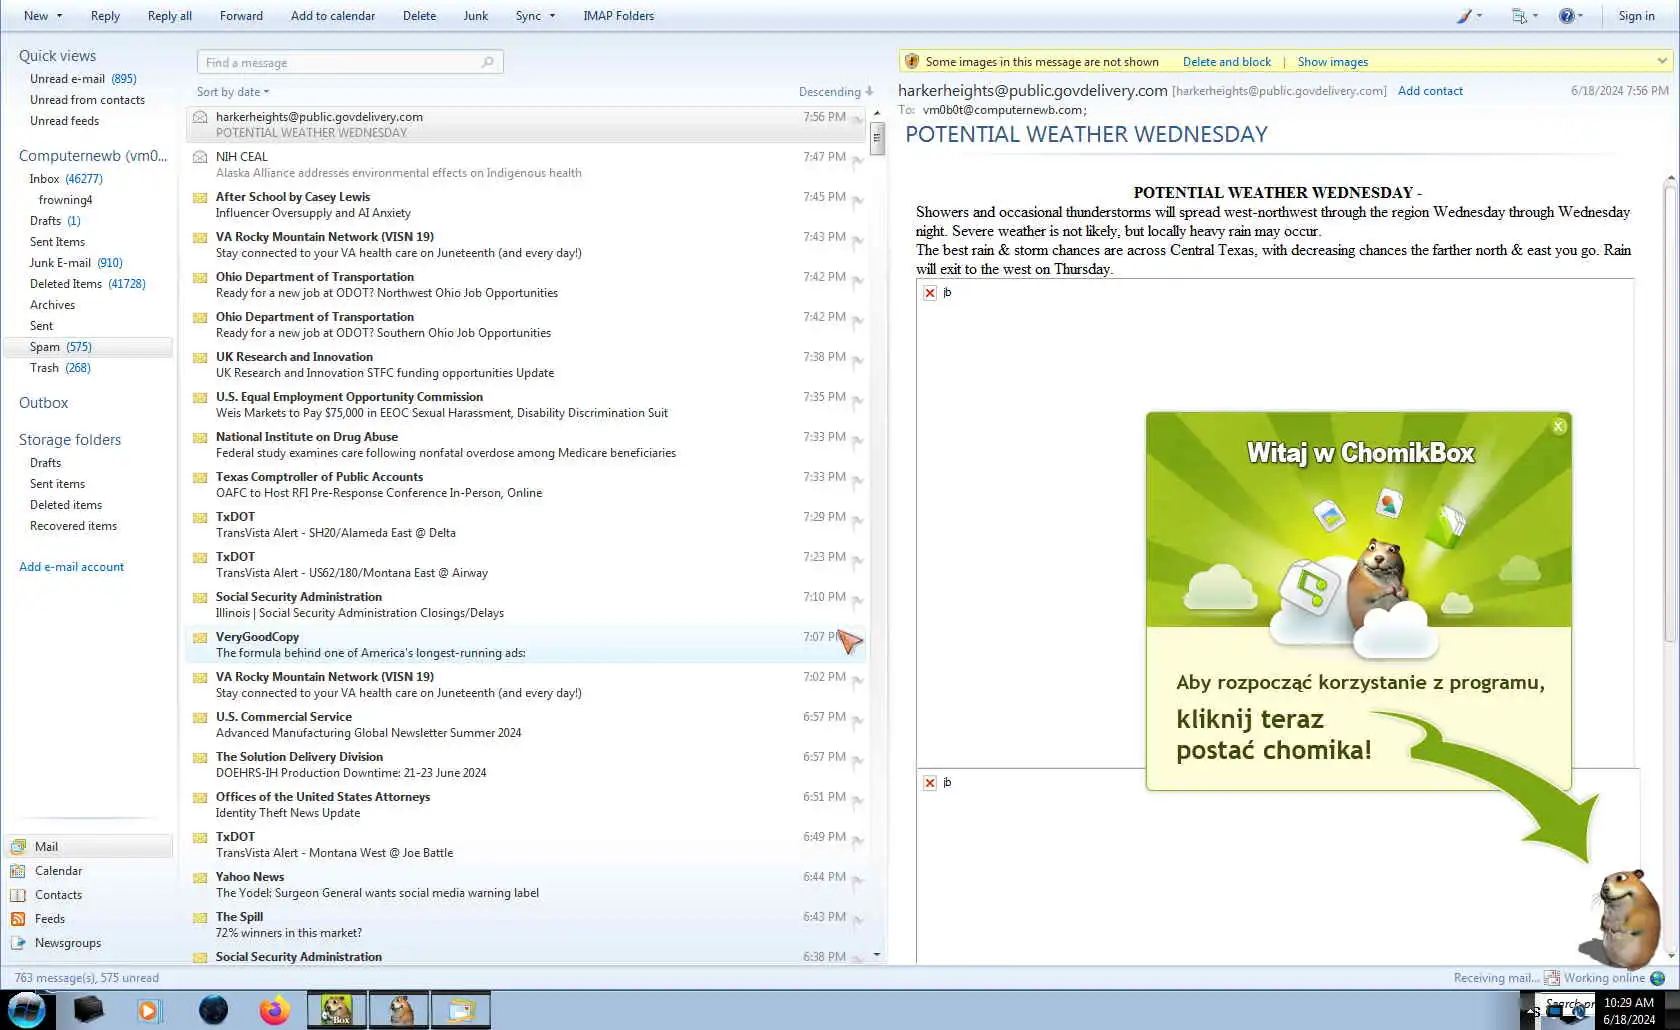The height and width of the screenshot is (1030, 1680).
Task: Select the Spam folder
Action: 88,347
